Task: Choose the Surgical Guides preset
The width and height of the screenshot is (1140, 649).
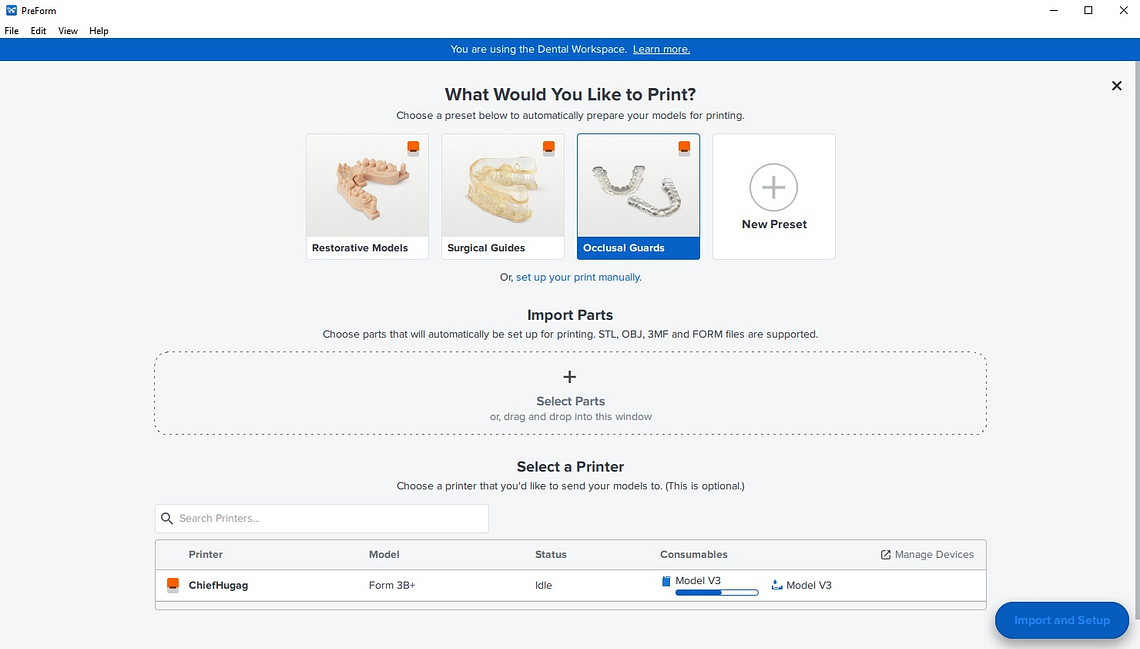Action: pyautogui.click(x=502, y=196)
